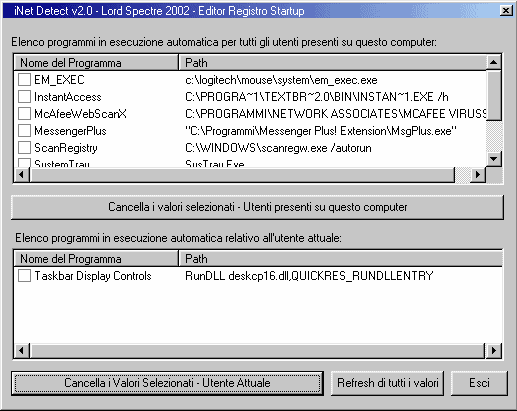
Task: Click the upper list's scroll-up arrow
Action: click(494, 62)
